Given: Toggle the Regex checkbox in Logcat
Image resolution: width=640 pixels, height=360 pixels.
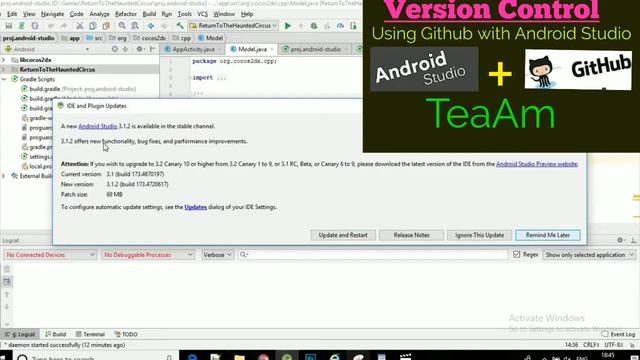Looking at the screenshot, I should (516, 254).
